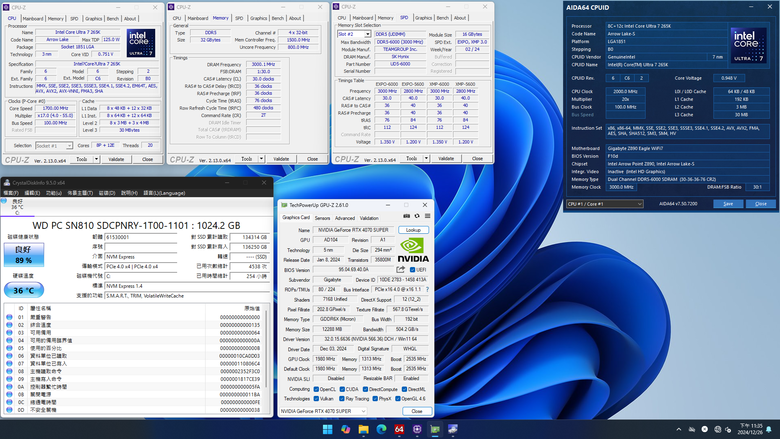
Task: Toggle OpenCL checkbox in GPU-Z
Action: (x=316, y=389)
